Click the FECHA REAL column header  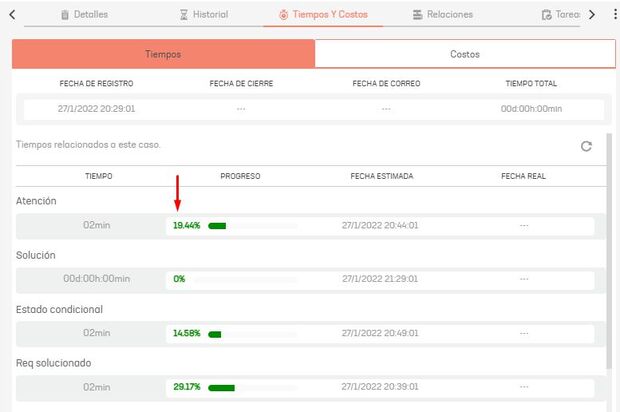tap(524, 176)
